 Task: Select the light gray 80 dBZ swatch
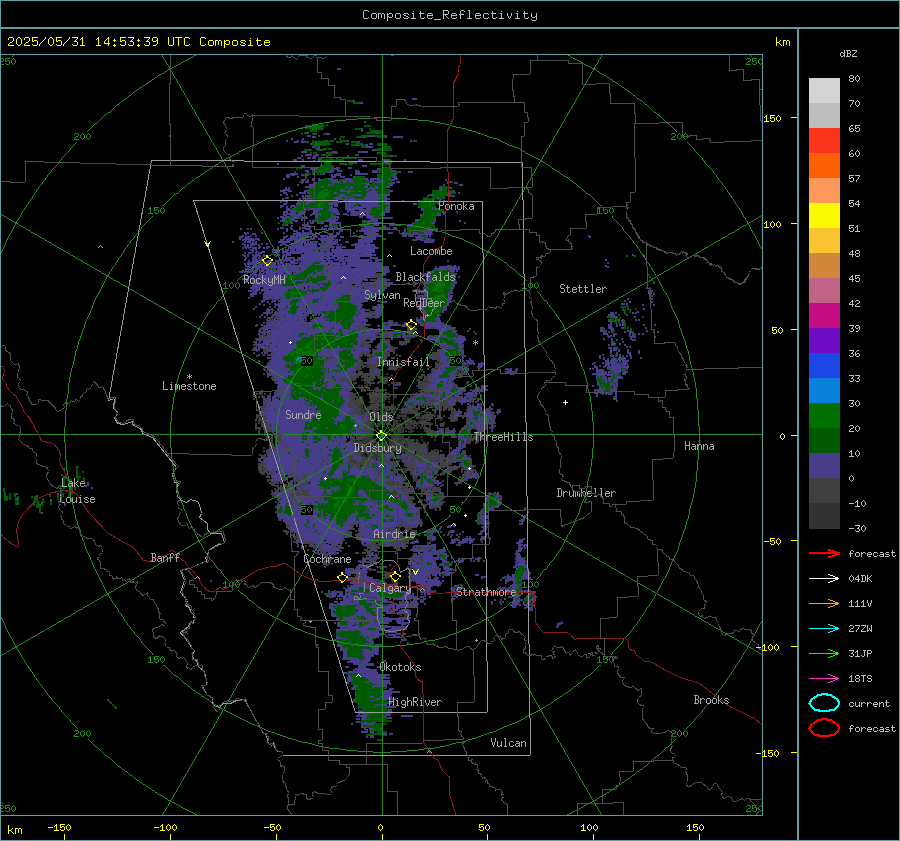click(x=824, y=90)
